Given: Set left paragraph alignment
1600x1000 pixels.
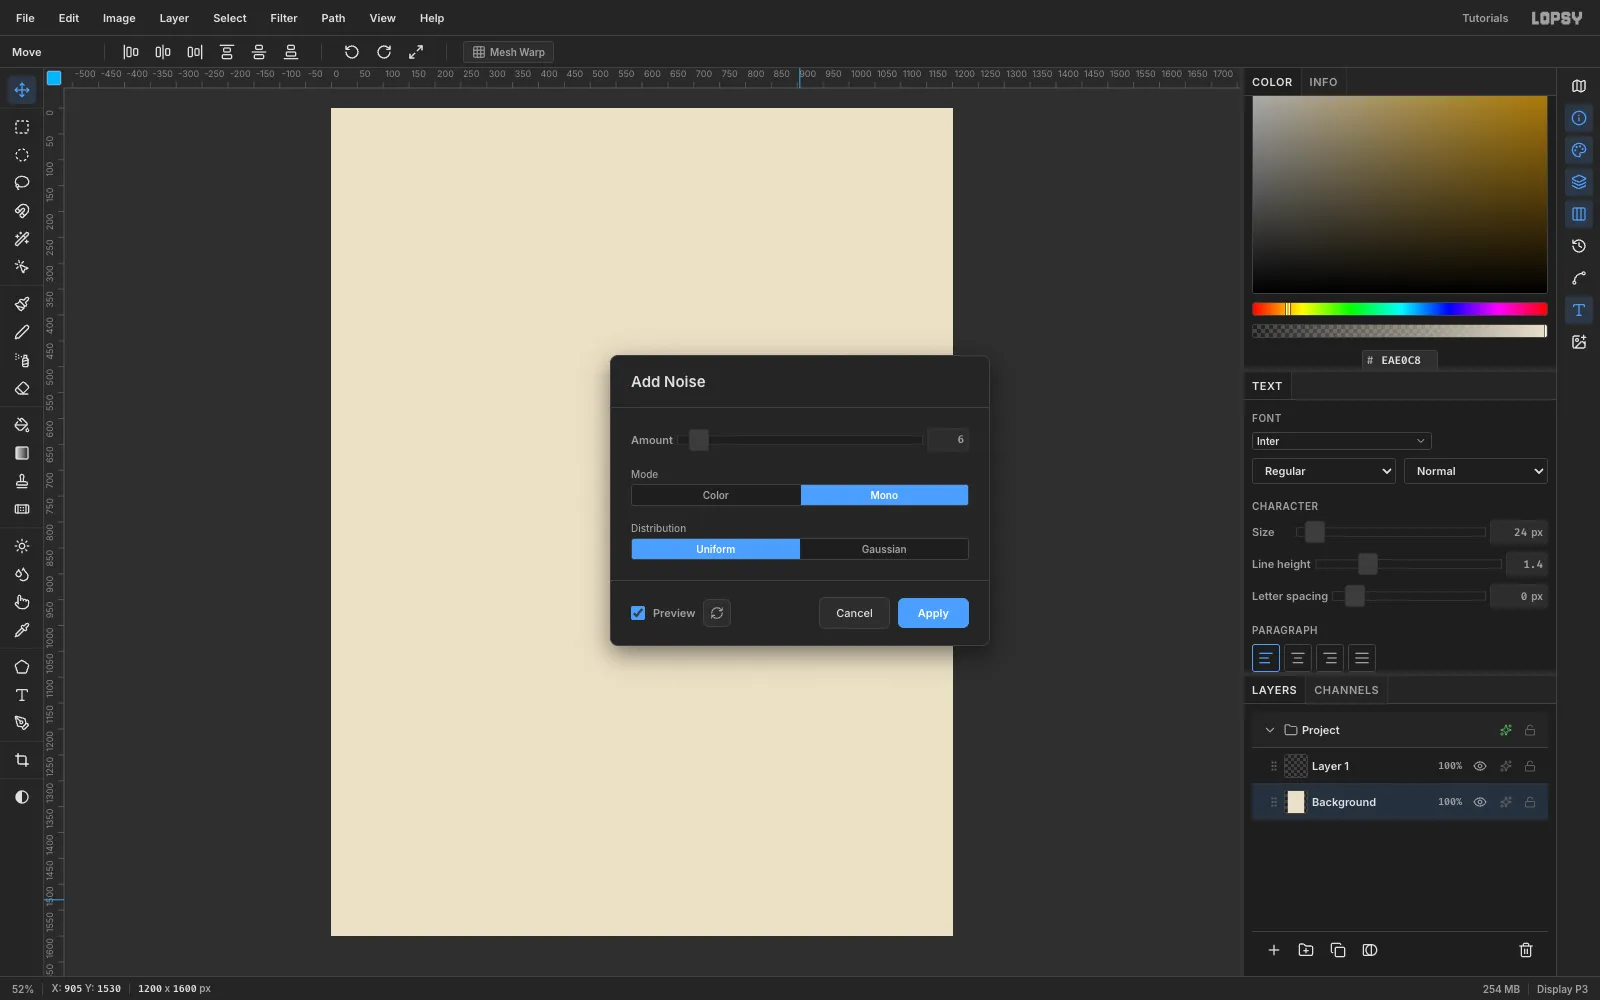Looking at the screenshot, I should point(1265,658).
